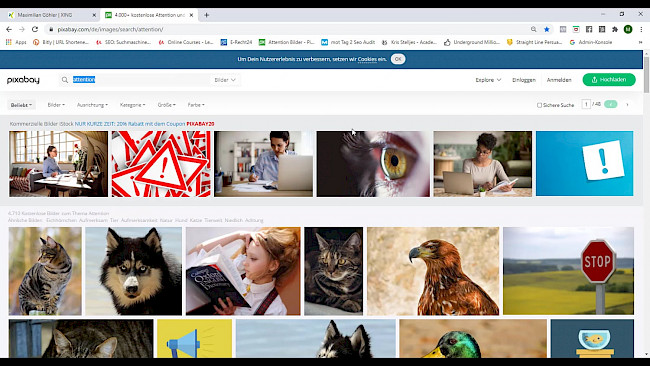Open the husky dog photo
650x366 pixels.
133,271
